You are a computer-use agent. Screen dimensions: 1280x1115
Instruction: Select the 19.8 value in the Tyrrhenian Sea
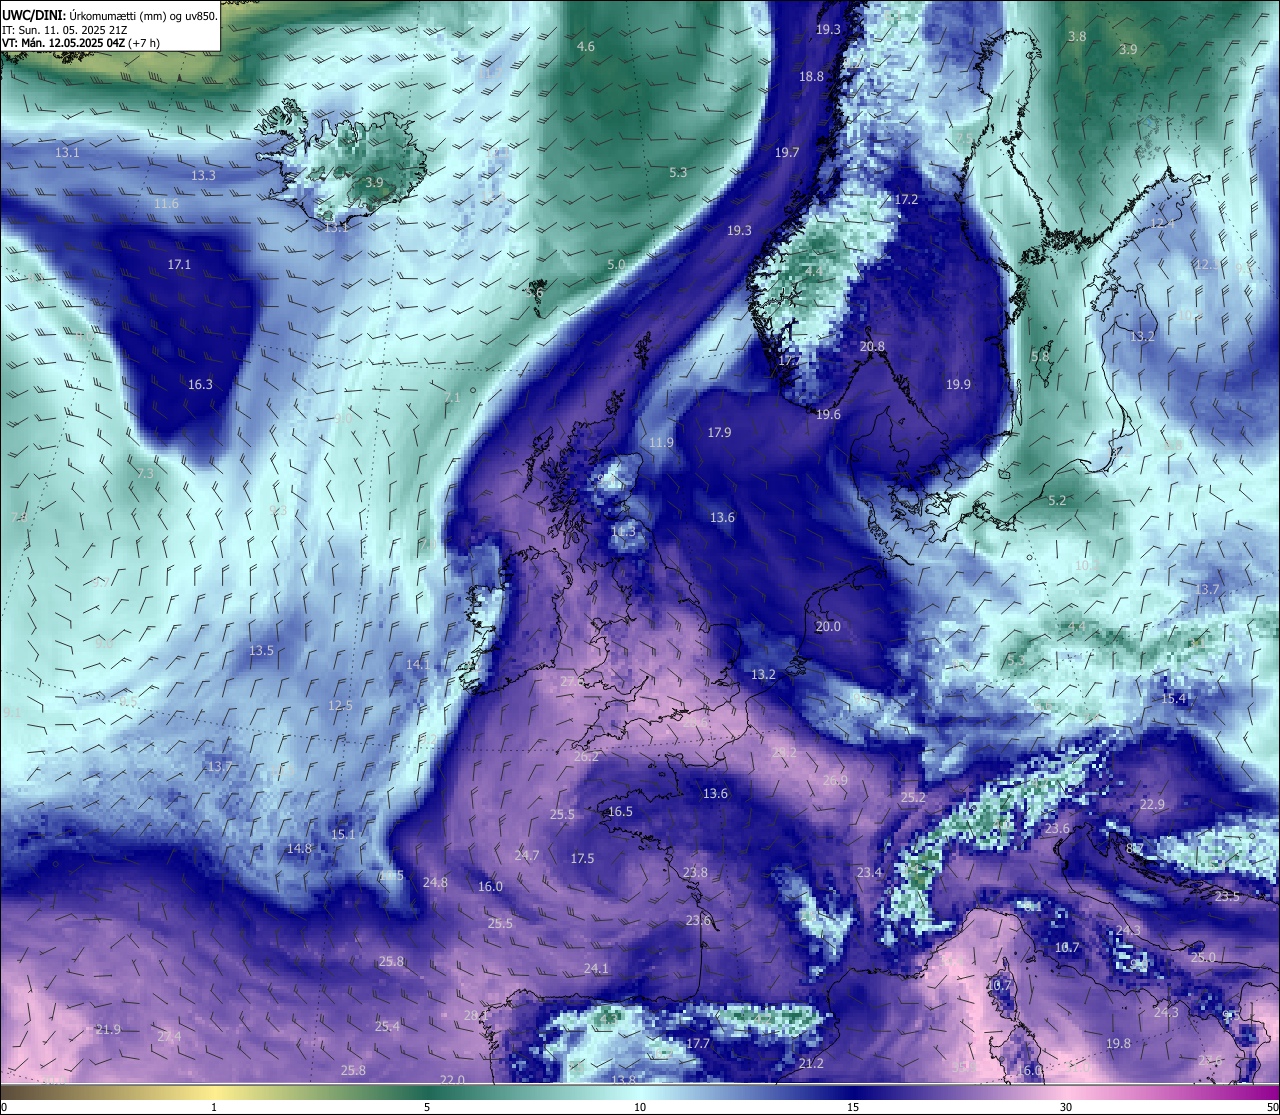point(1118,1044)
